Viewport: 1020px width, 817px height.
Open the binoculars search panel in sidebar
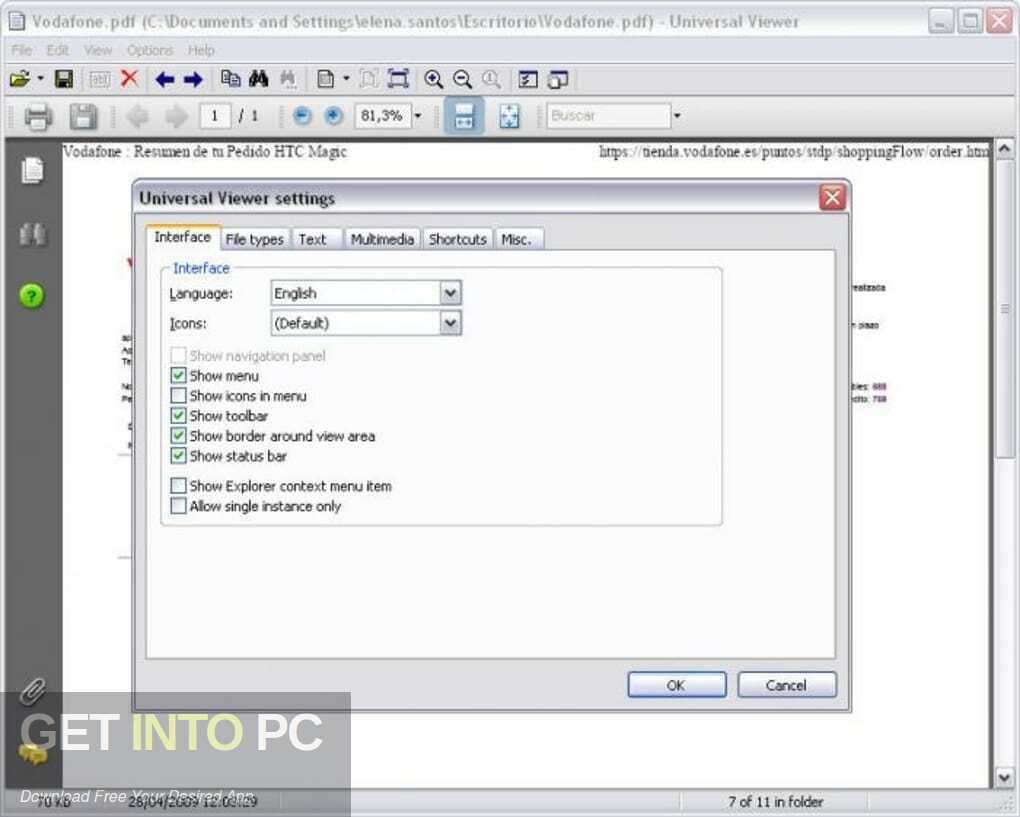click(x=32, y=234)
